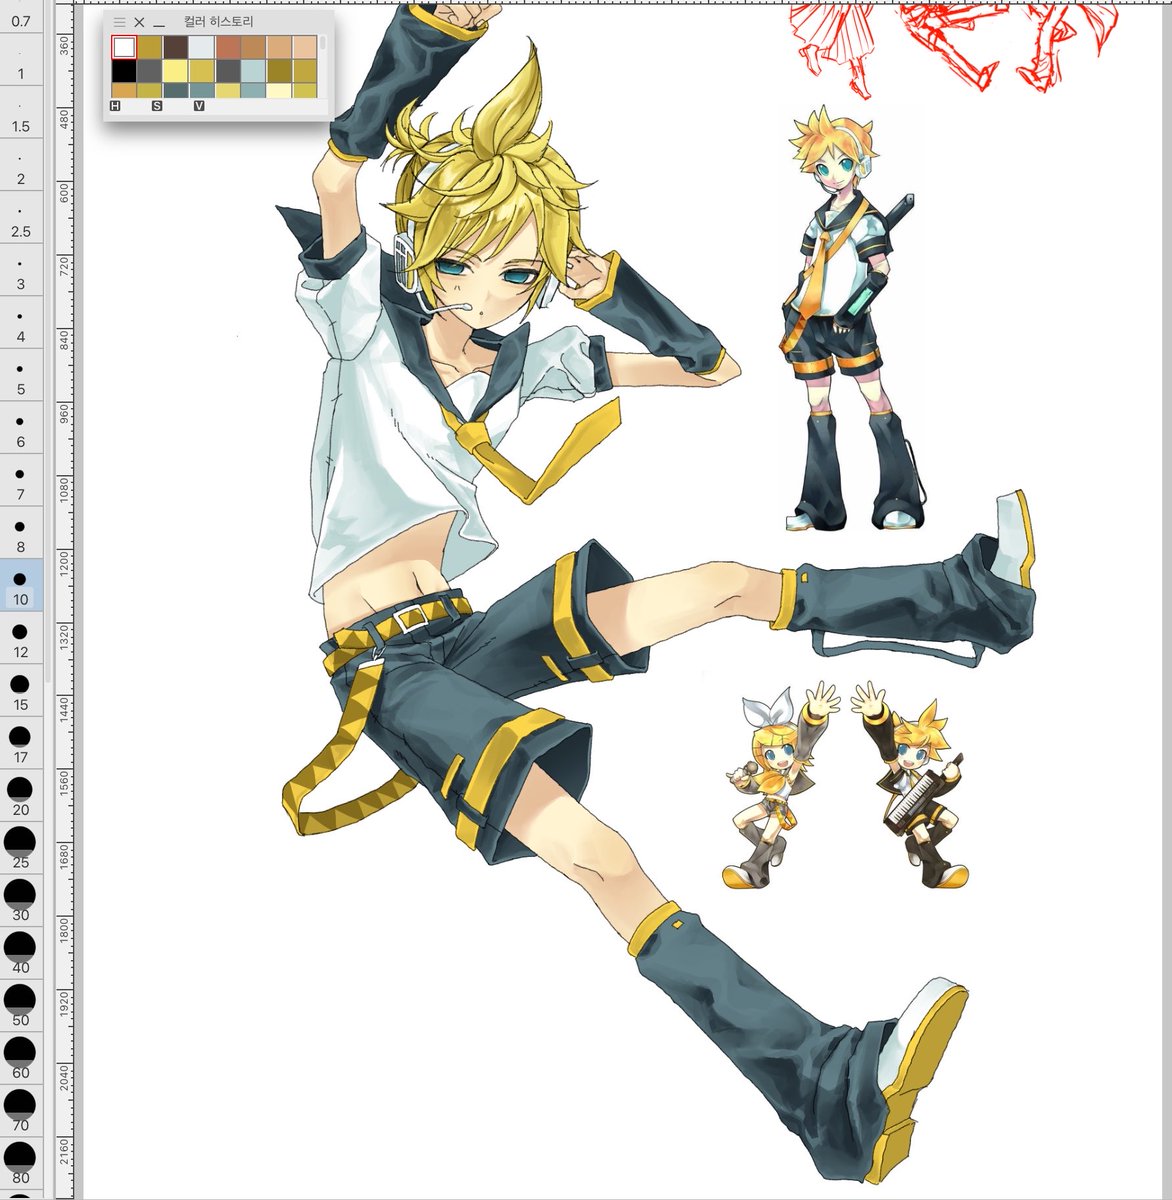The width and height of the screenshot is (1172, 1200).
Task: Select the 70 brush size preset
Action: [x=20, y=1112]
